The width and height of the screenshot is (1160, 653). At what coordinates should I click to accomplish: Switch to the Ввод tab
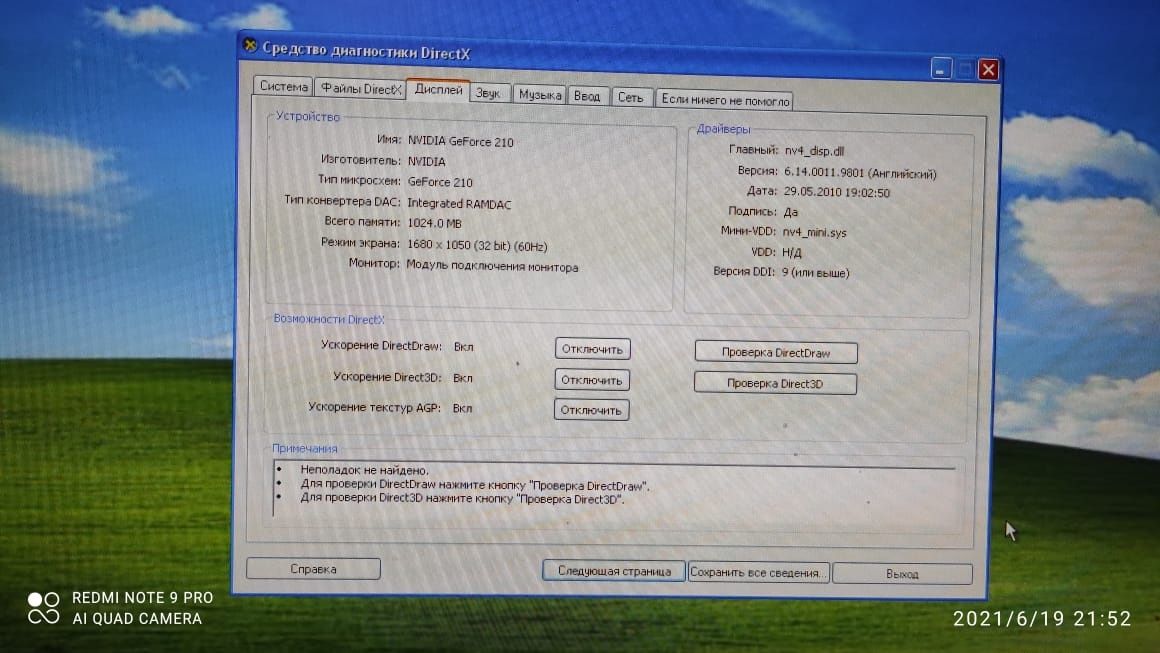tap(587, 96)
